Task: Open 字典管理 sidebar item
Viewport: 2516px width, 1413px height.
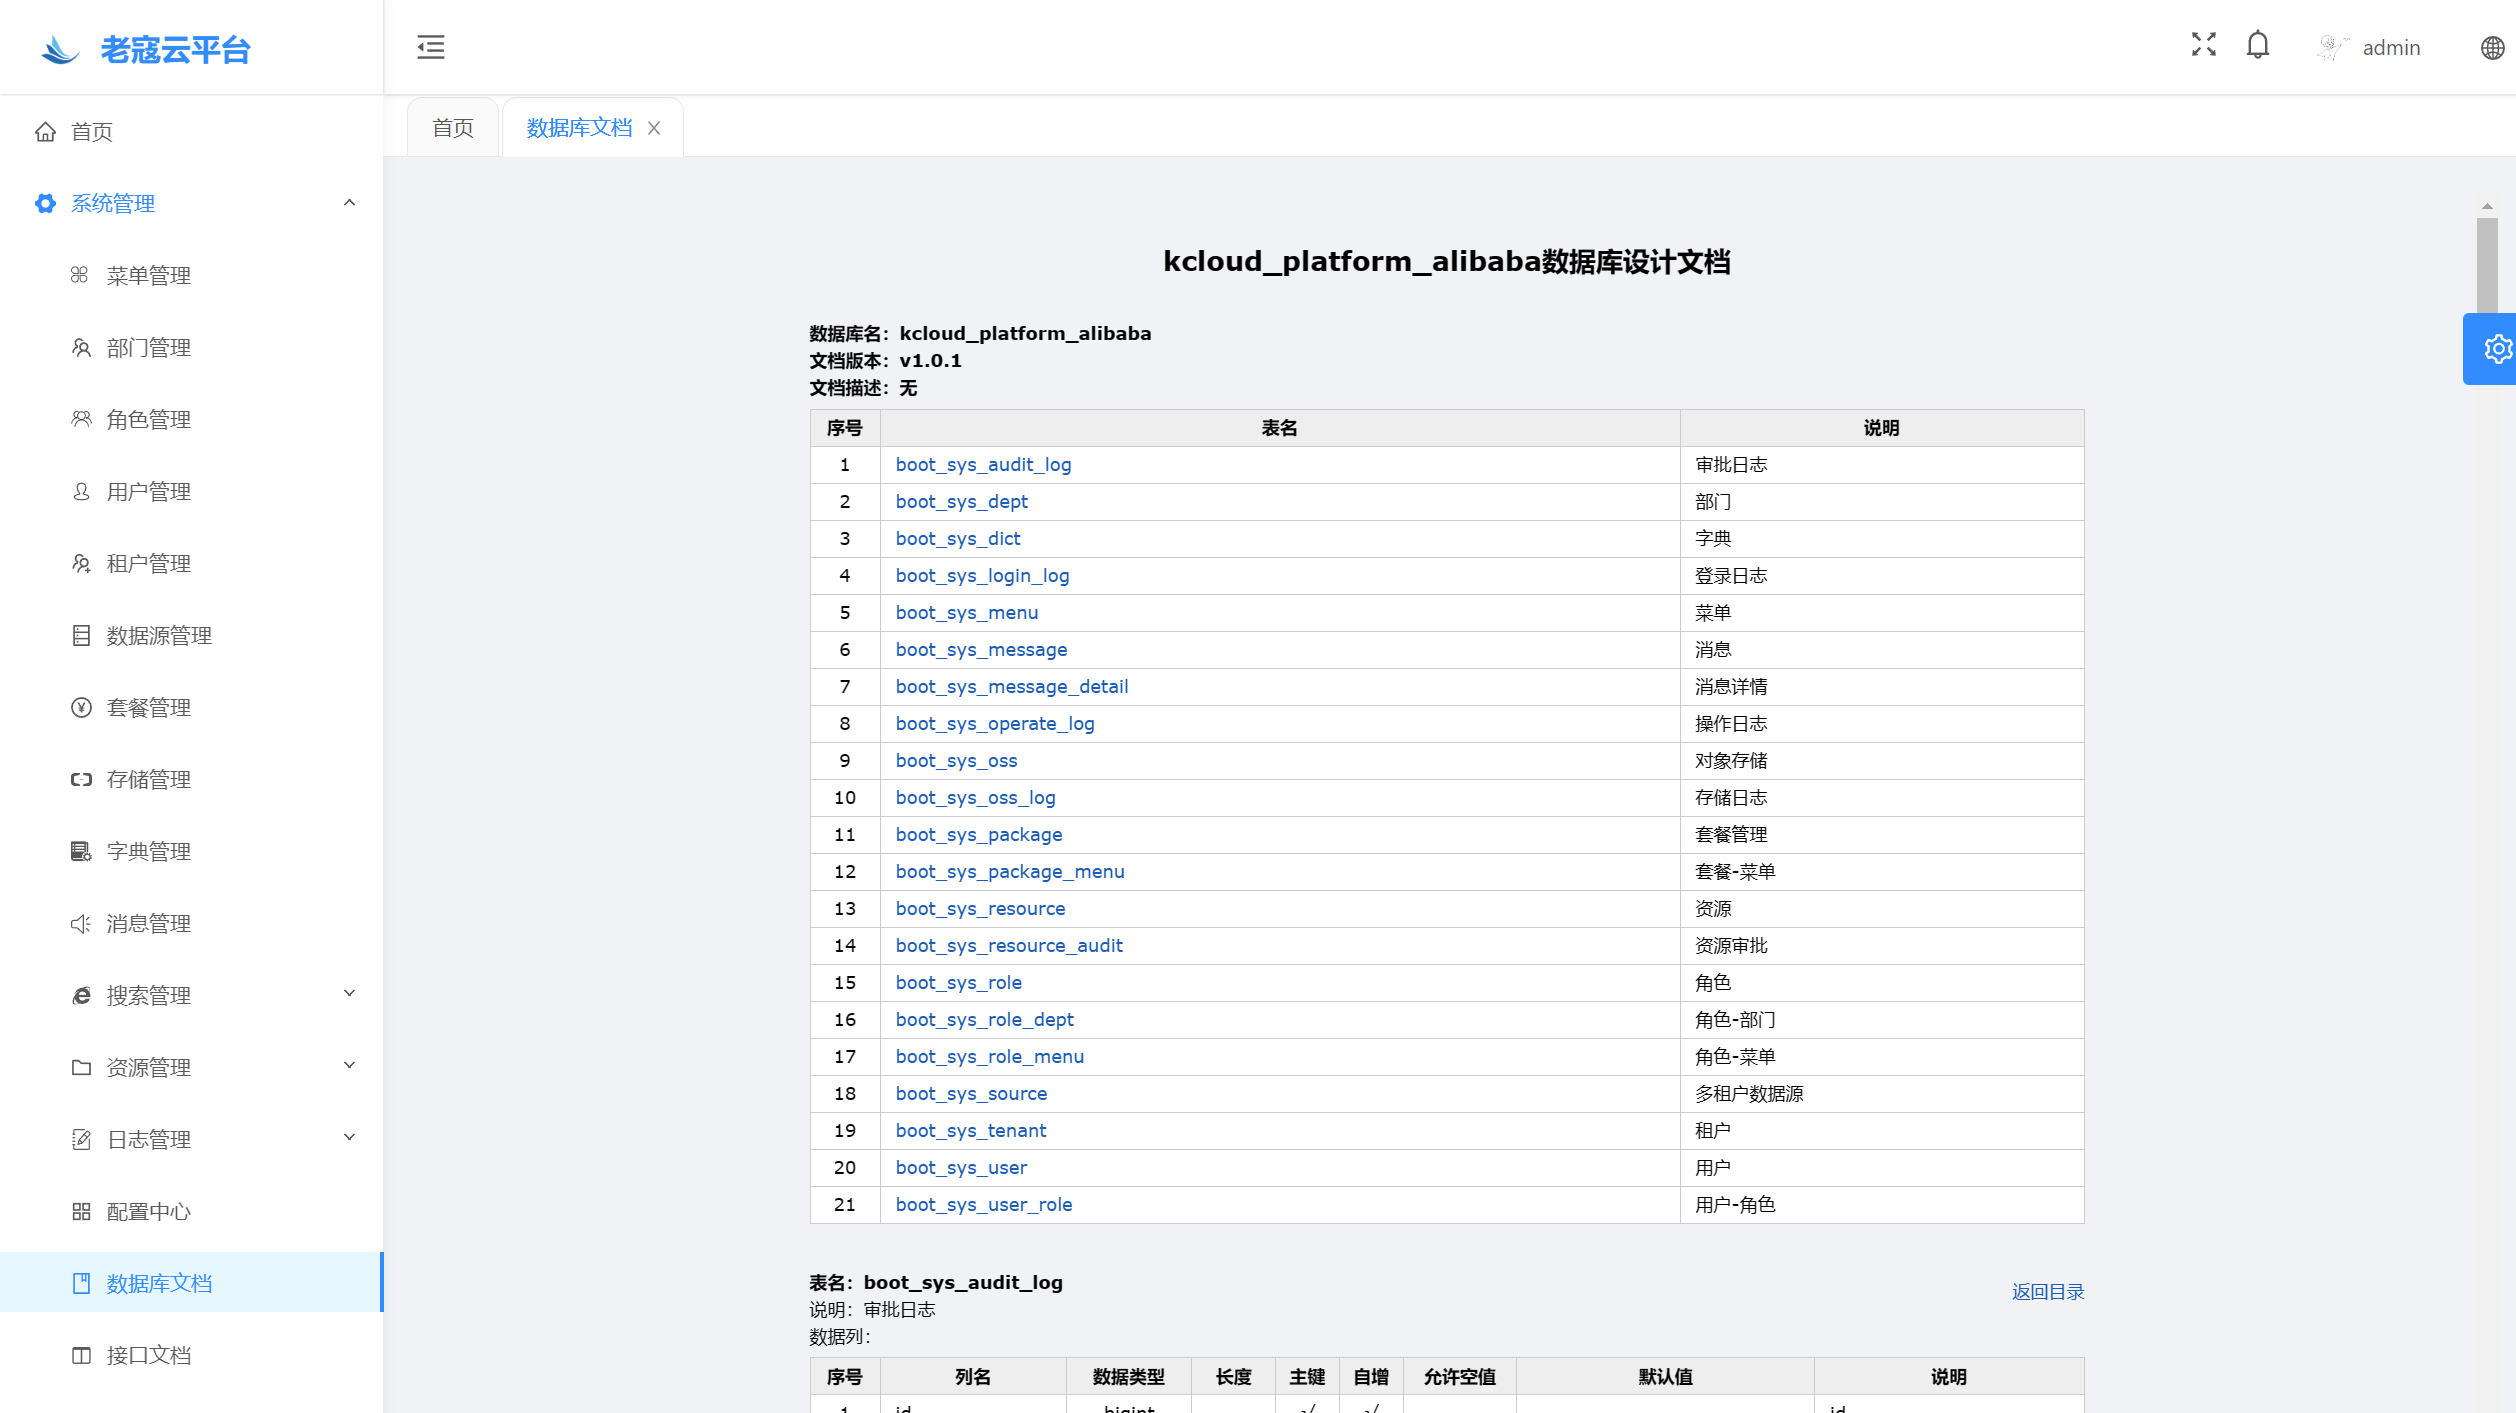Action: pyautogui.click(x=148, y=852)
